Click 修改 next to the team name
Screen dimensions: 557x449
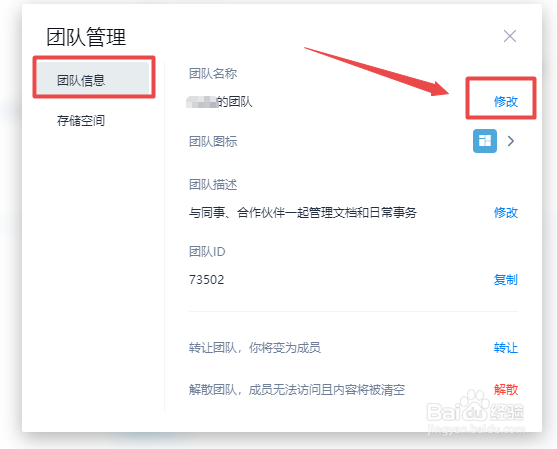pos(506,102)
